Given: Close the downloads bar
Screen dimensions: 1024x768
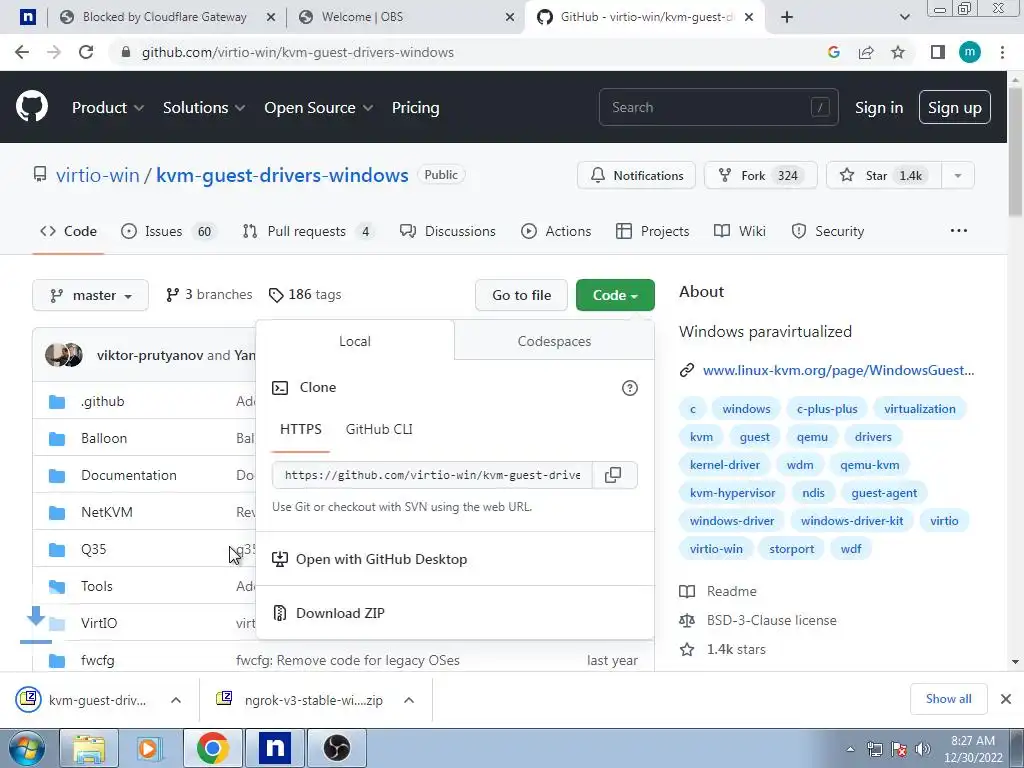Looking at the screenshot, I should (1006, 699).
